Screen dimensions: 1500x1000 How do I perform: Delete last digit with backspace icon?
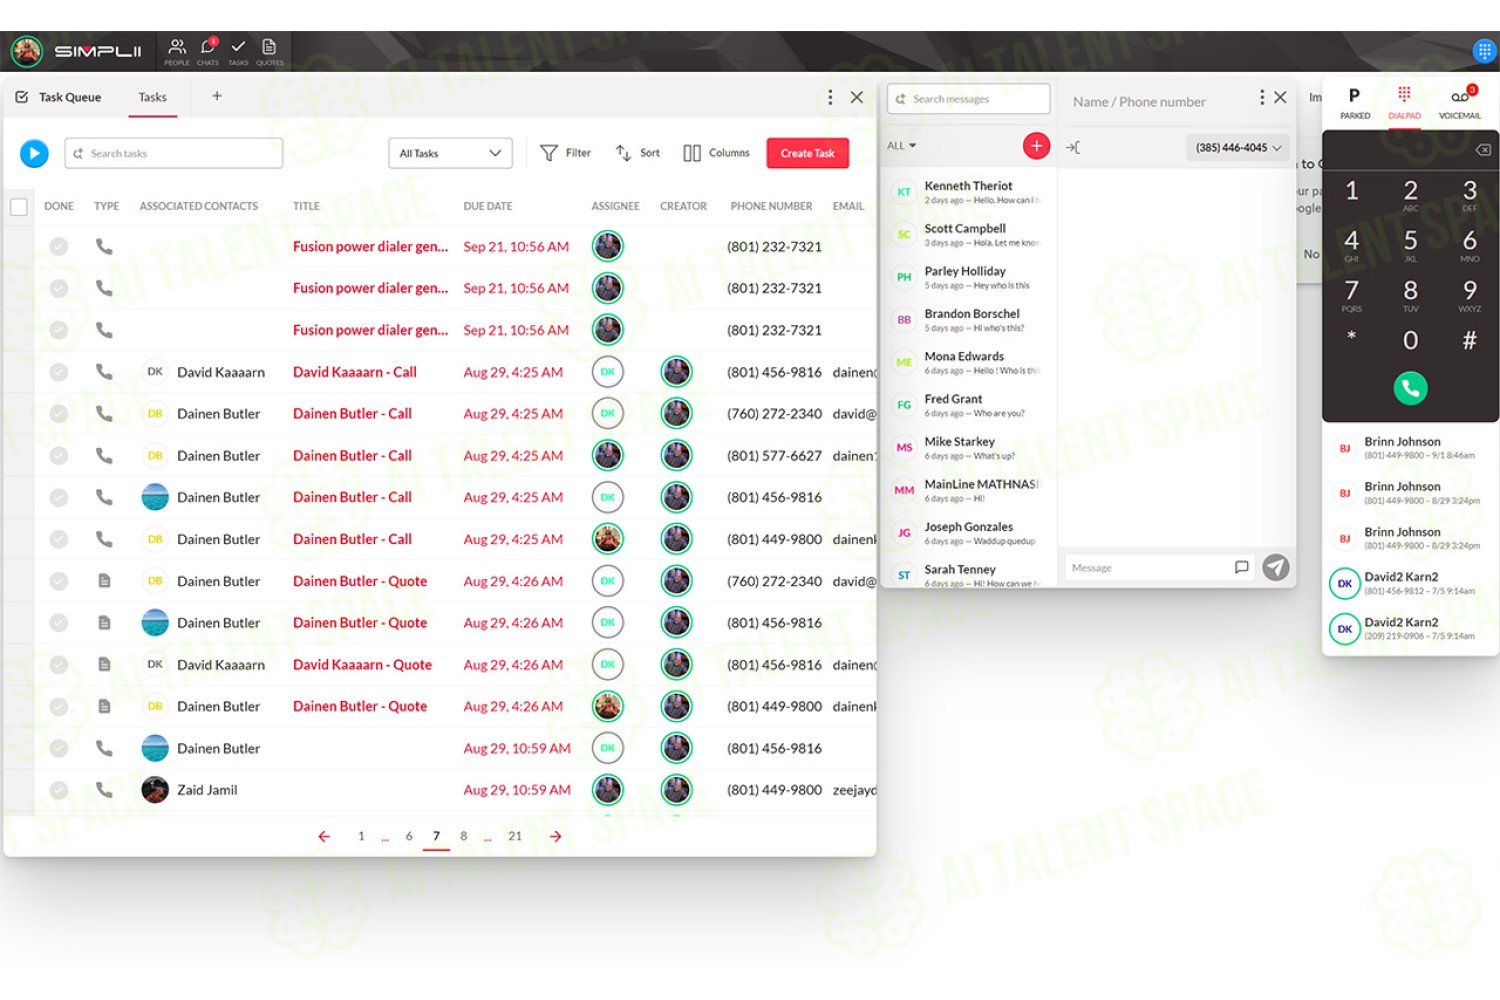click(1483, 150)
